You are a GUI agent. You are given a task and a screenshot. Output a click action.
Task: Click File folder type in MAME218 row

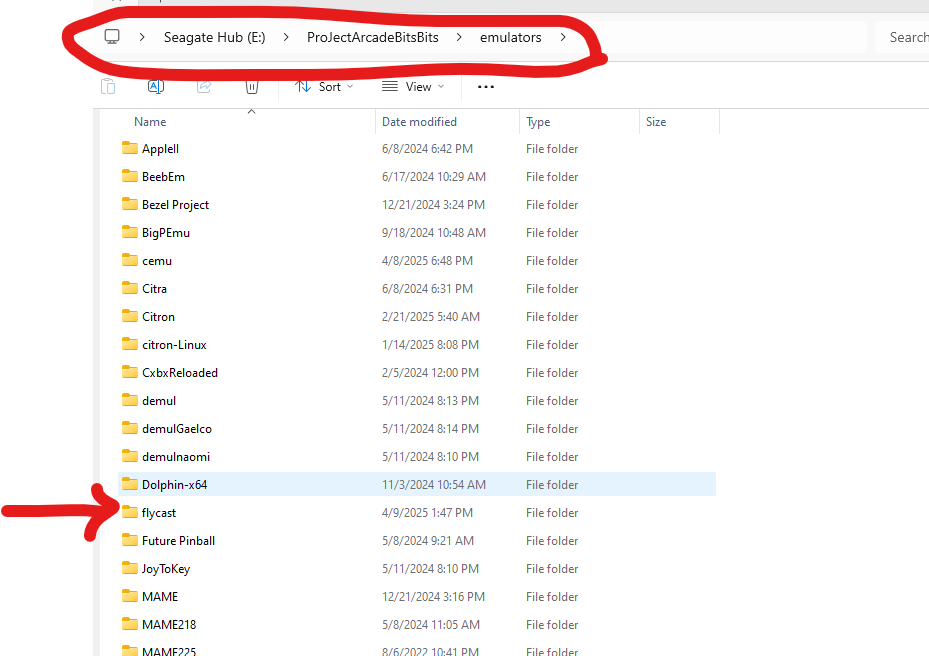552,625
